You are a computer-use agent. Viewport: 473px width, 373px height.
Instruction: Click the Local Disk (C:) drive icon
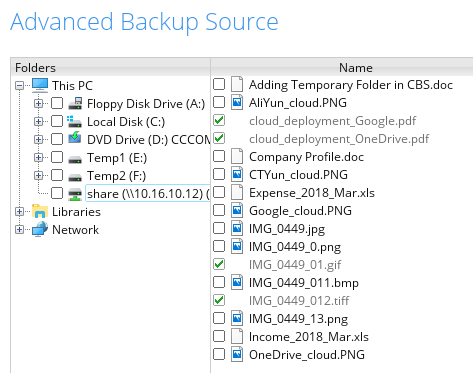74,122
